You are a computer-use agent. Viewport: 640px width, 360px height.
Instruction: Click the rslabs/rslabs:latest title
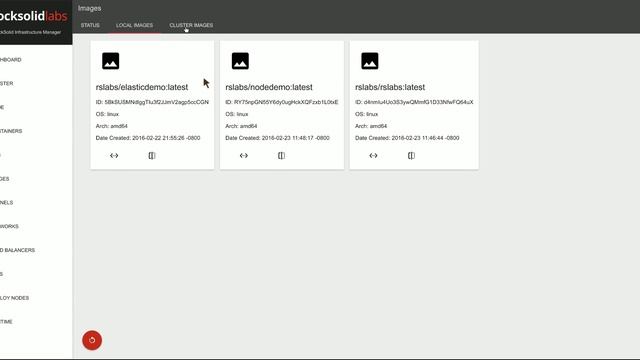click(x=390, y=87)
